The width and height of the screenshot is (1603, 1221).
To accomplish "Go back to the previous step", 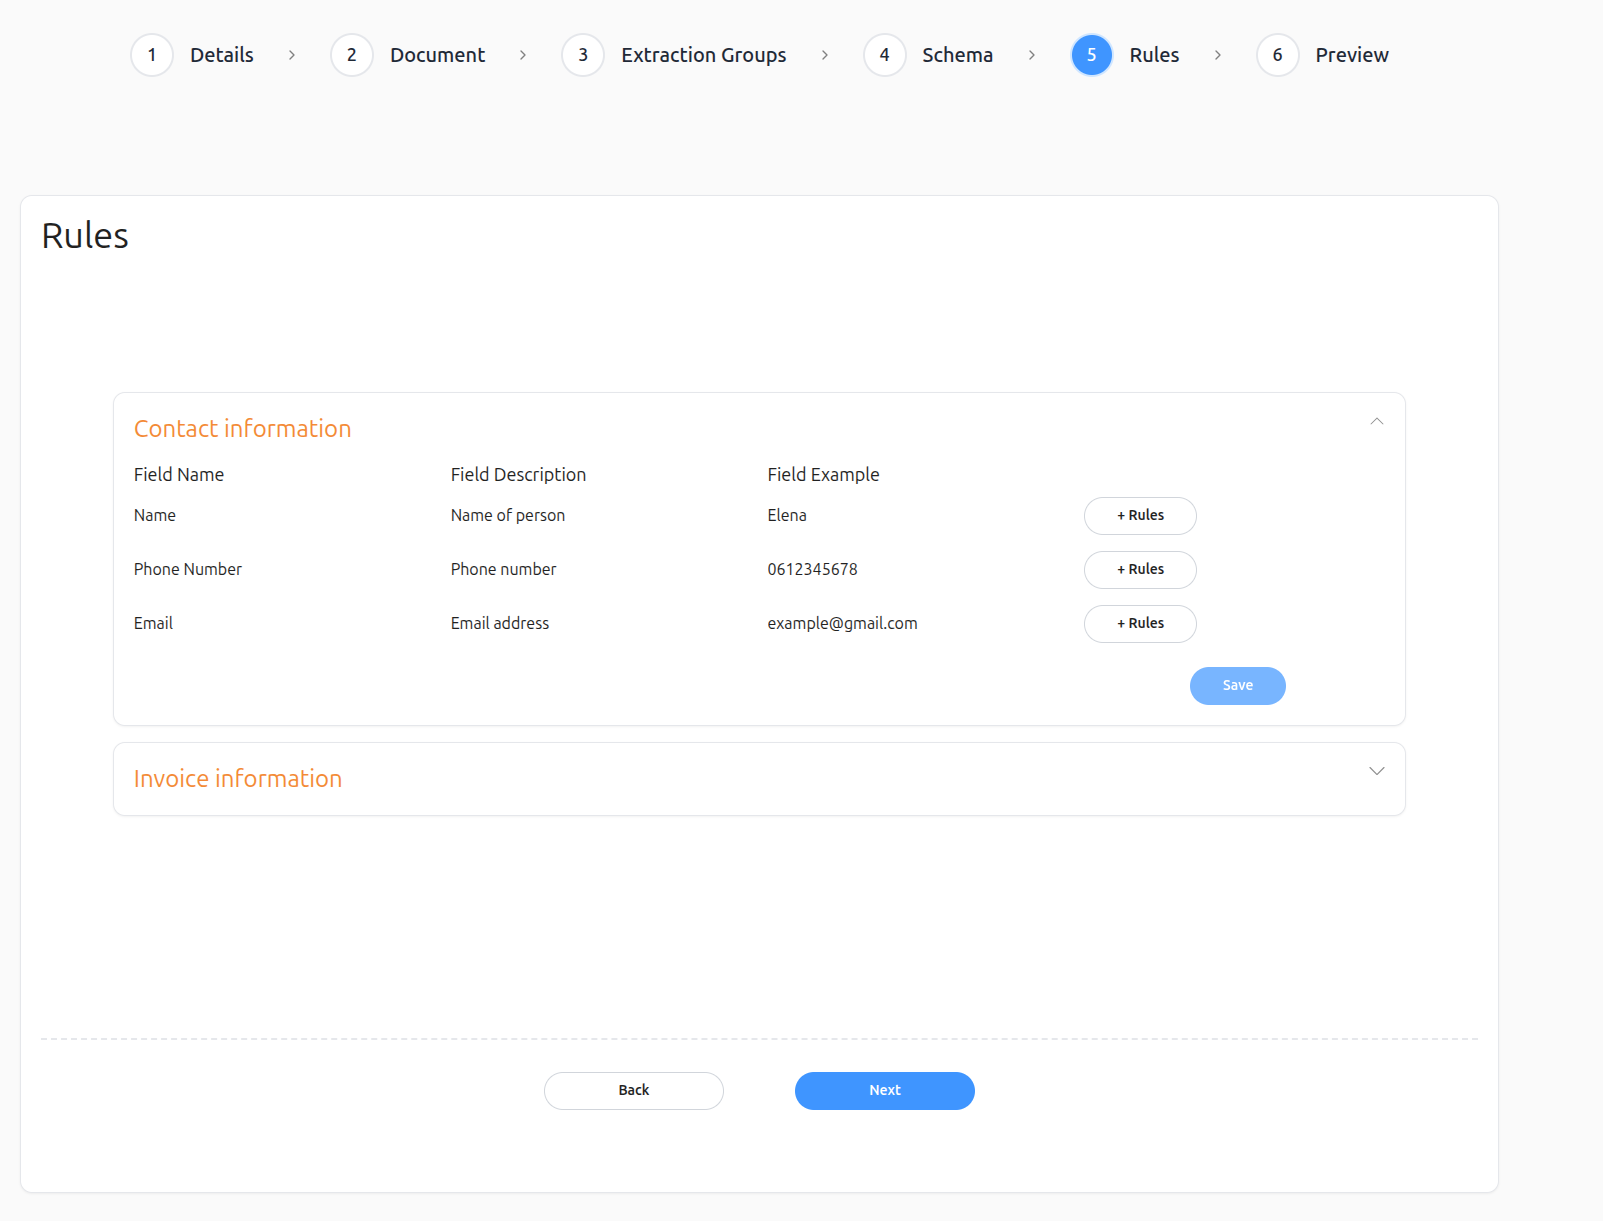I will point(633,1091).
